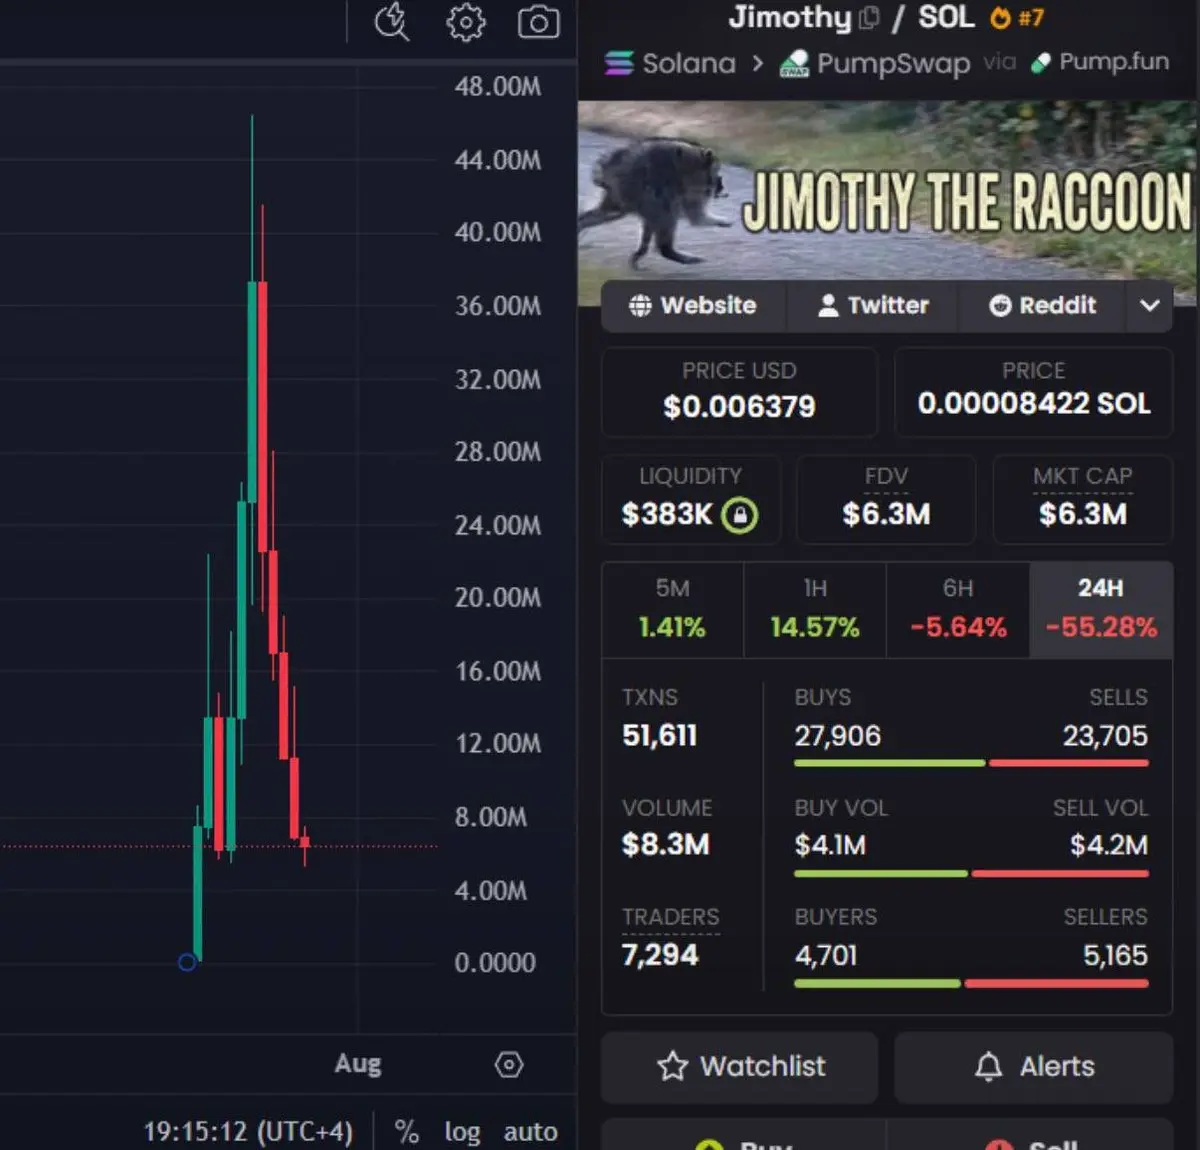Viewport: 1200px width, 1150px height.
Task: Click the BUYERS 4,701 value
Action: 826,955
